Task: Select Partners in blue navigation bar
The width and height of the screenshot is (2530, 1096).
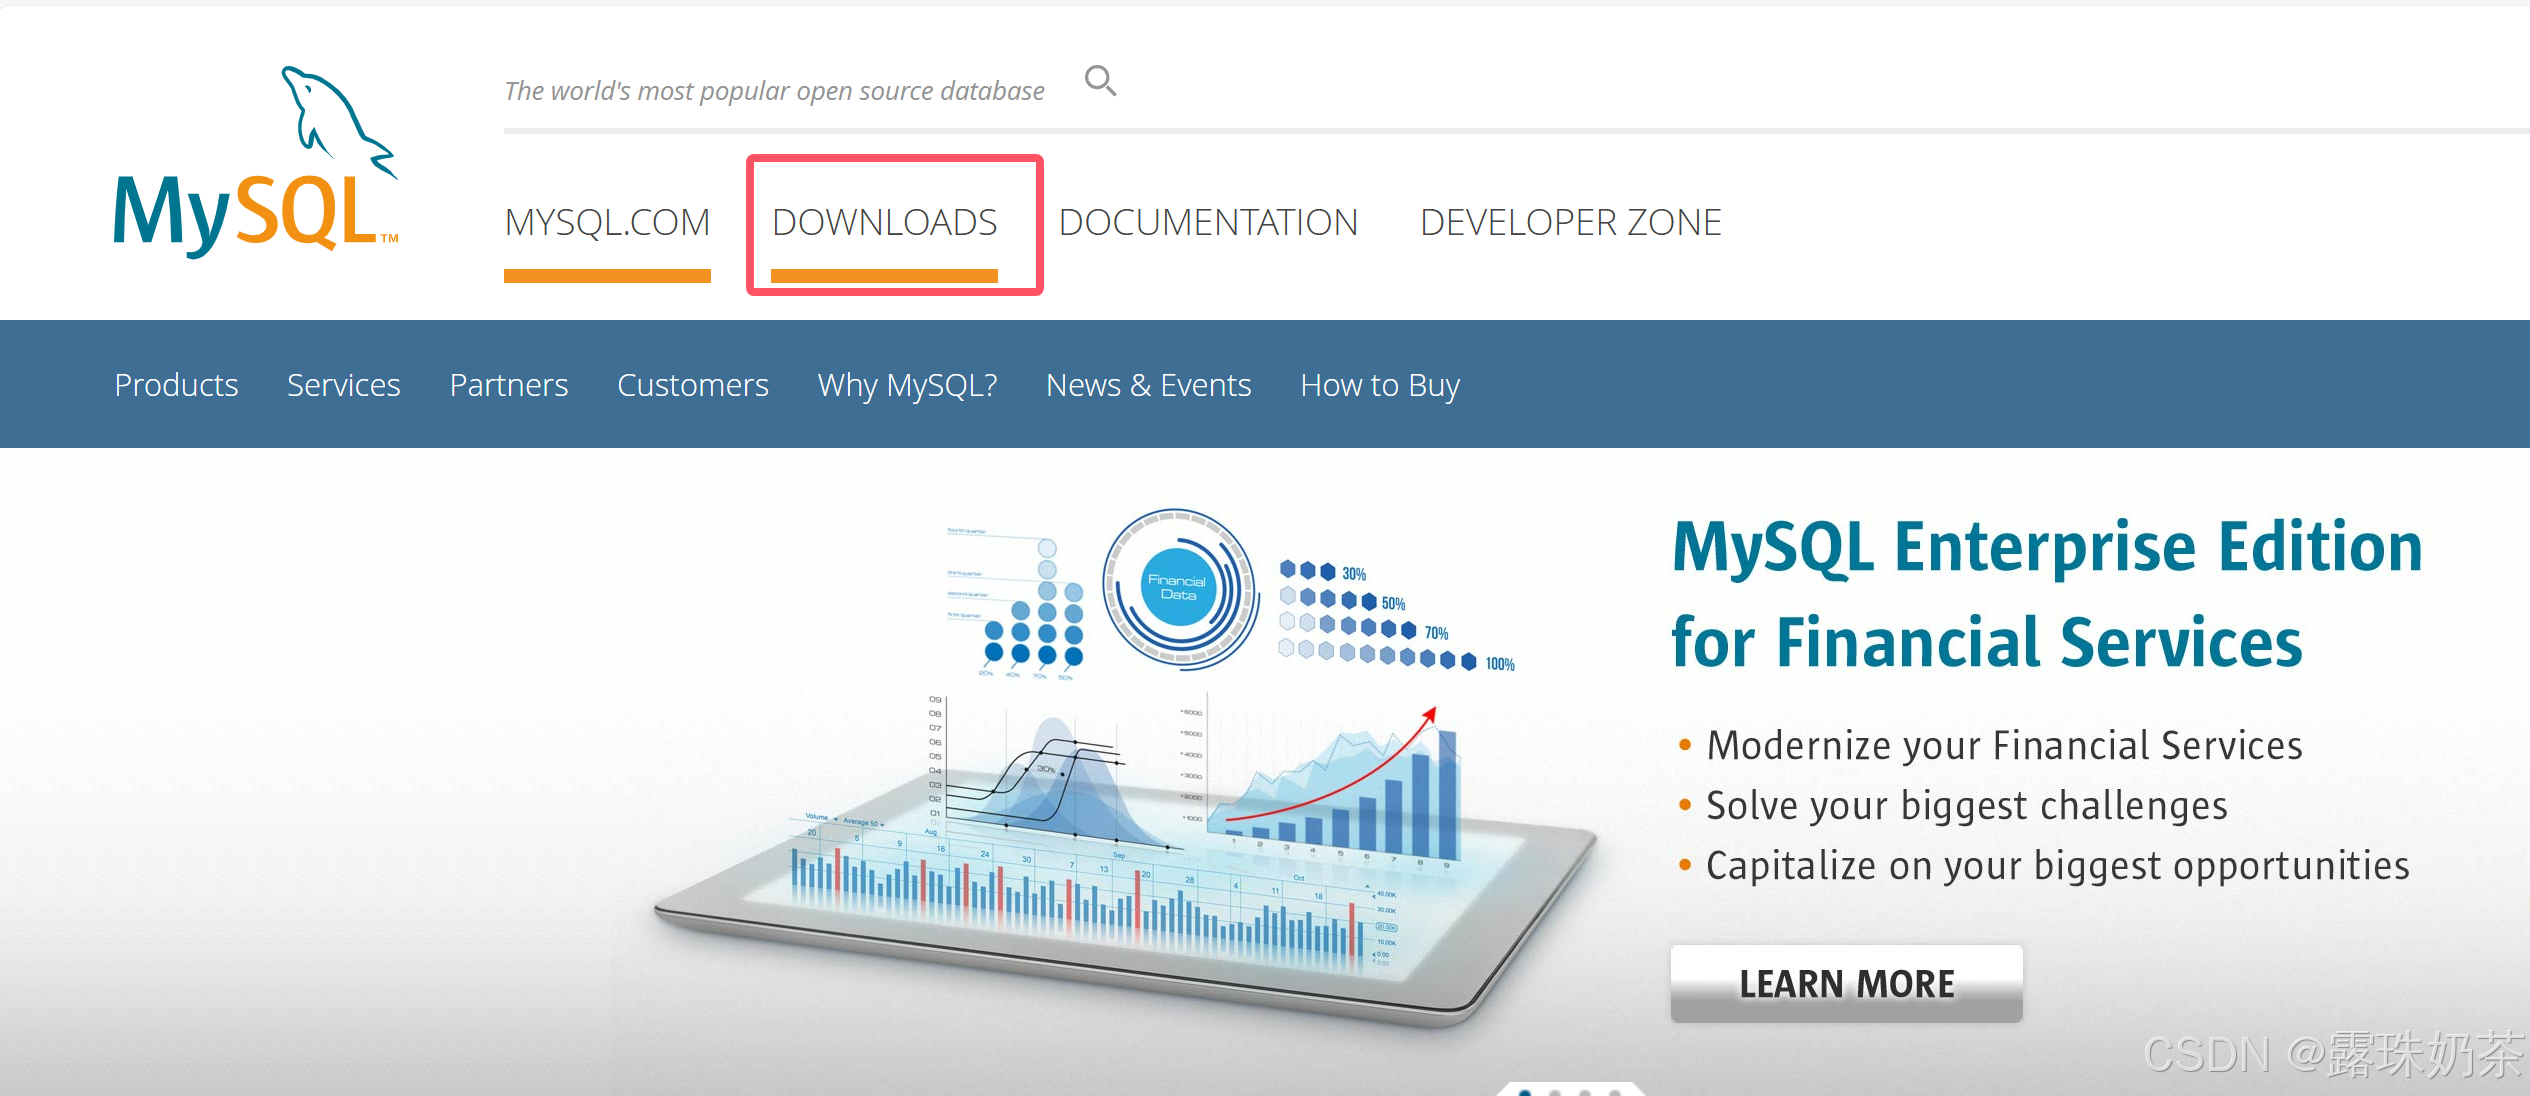Action: [x=508, y=385]
